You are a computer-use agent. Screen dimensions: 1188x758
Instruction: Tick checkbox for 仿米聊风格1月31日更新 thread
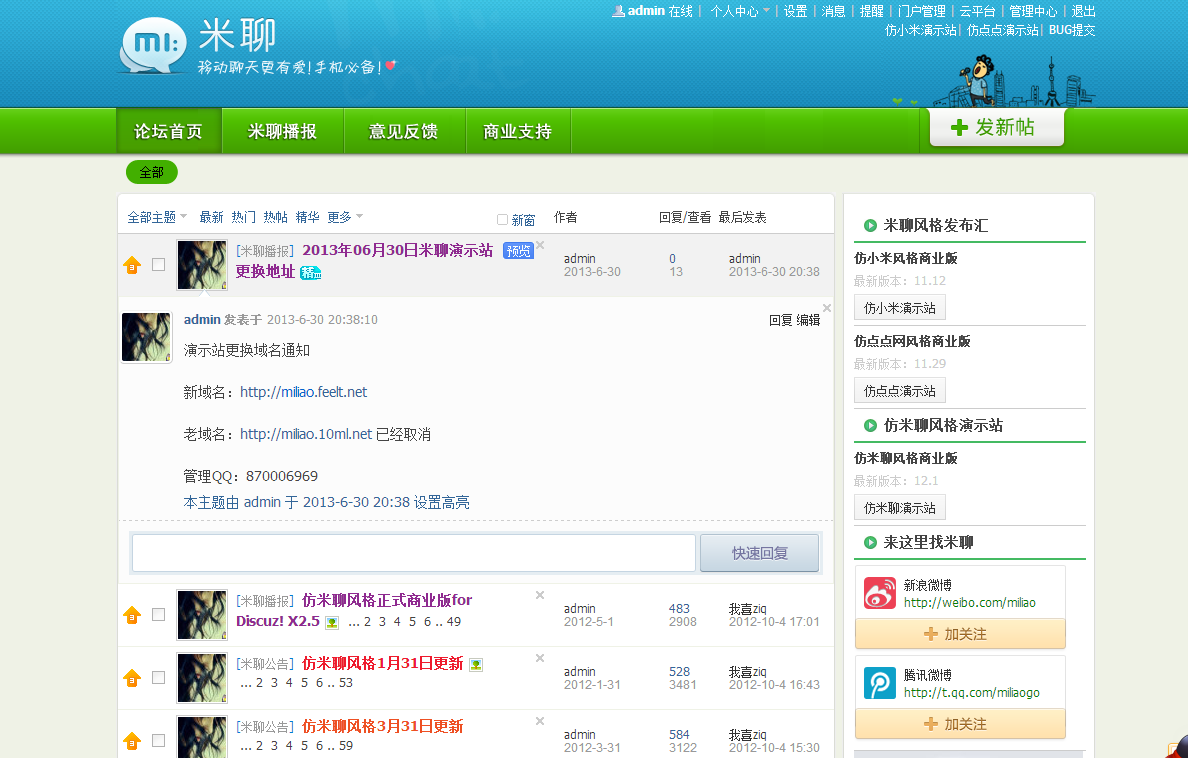pyautogui.click(x=158, y=678)
